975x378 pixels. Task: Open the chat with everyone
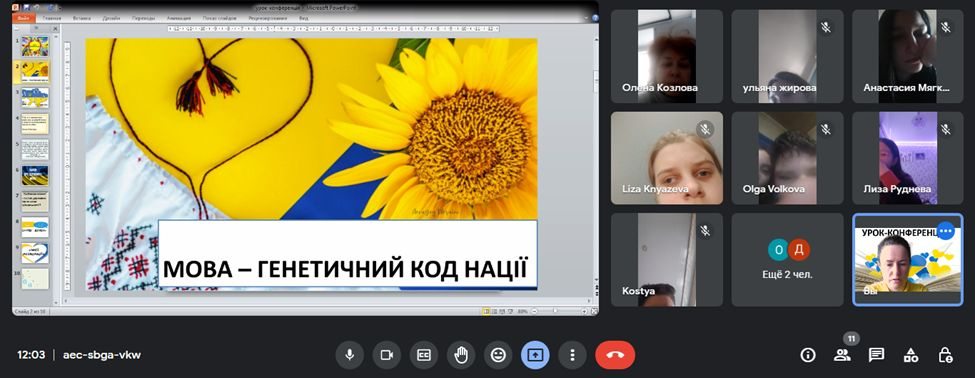(x=876, y=355)
